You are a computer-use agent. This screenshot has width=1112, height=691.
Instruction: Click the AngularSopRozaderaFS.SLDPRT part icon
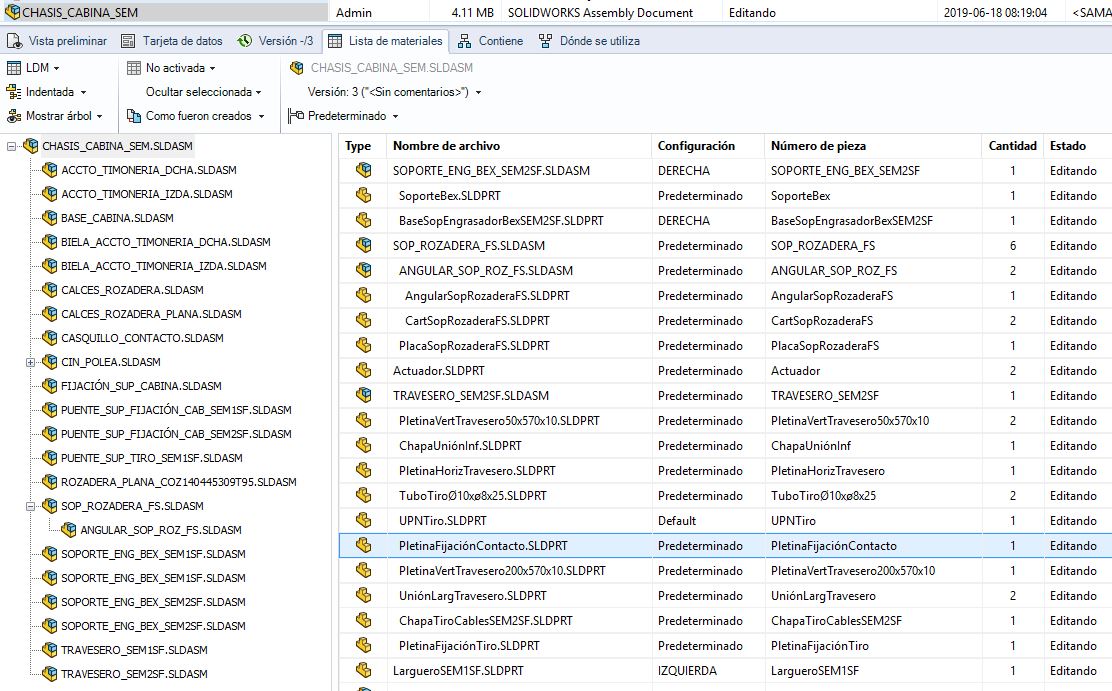pyautogui.click(x=364, y=295)
